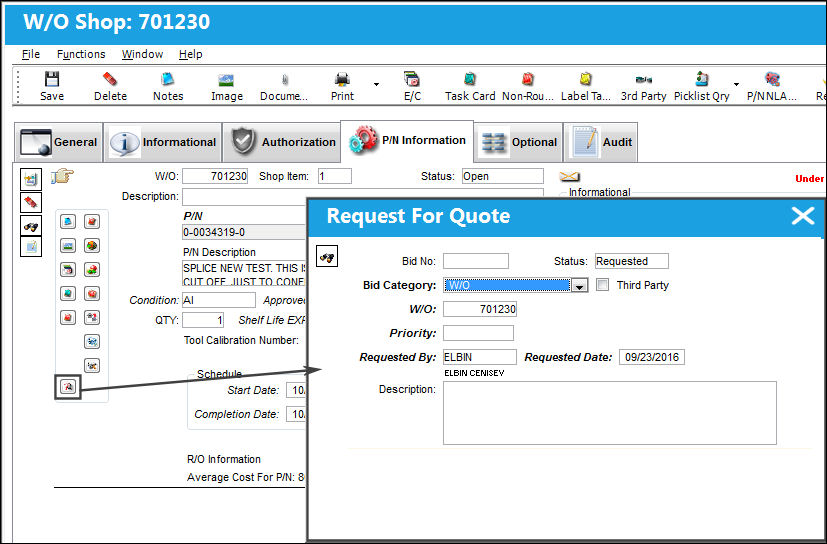The width and height of the screenshot is (827, 544).
Task: Click the Requested By field
Action: pos(479,357)
